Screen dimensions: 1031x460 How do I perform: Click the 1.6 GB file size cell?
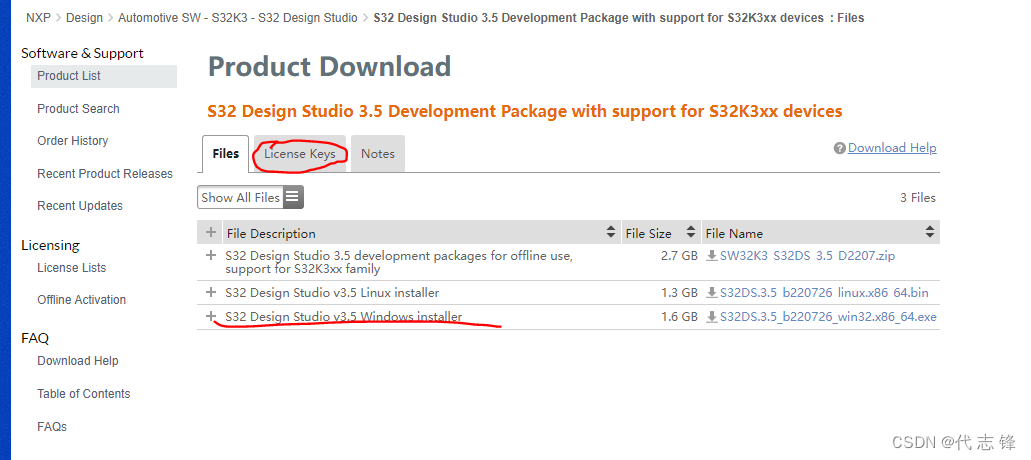679,317
